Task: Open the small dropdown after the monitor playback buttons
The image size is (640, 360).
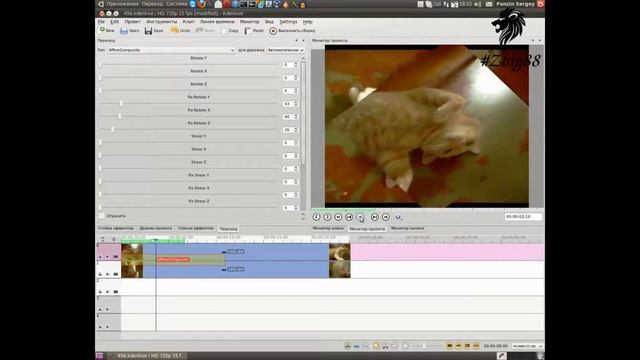Action: tap(398, 218)
